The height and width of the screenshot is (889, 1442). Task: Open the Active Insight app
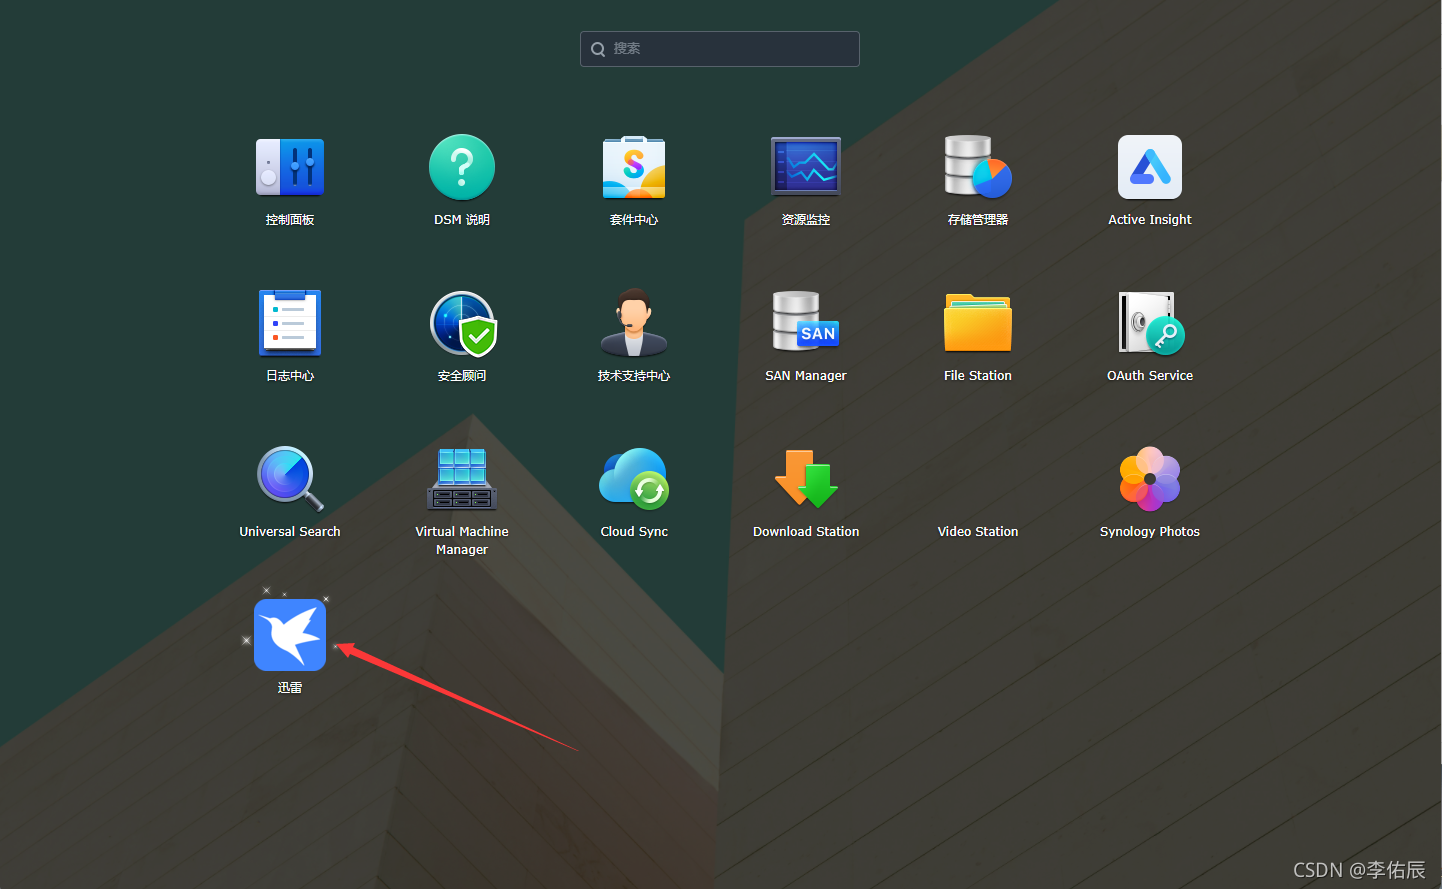tap(1150, 168)
